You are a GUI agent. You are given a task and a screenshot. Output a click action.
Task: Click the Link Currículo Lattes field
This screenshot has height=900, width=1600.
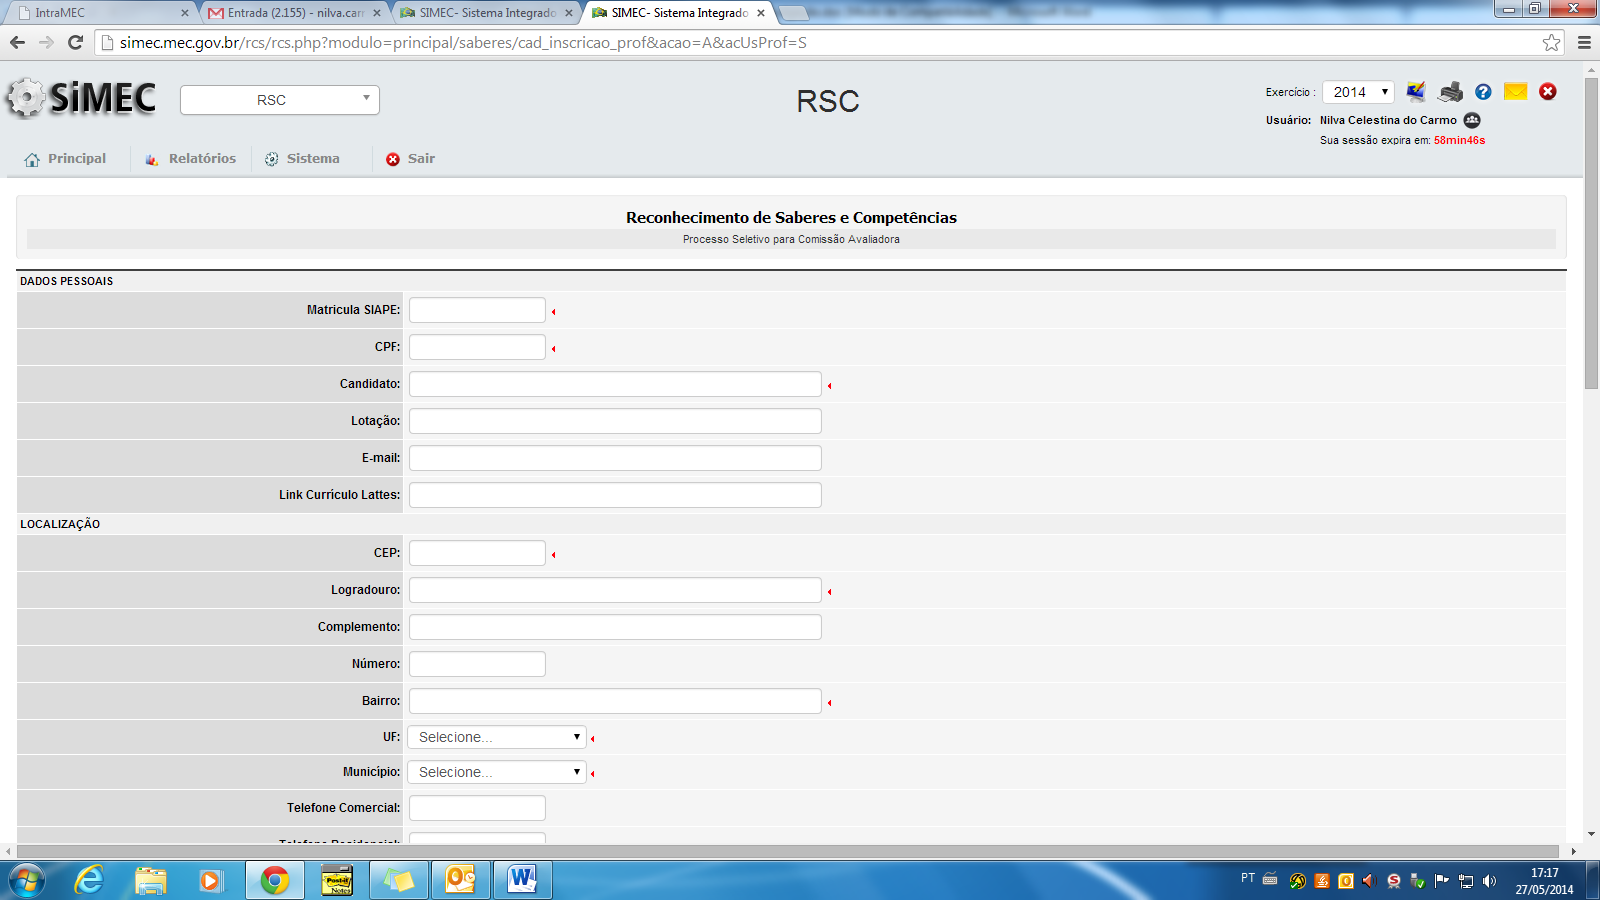point(615,495)
